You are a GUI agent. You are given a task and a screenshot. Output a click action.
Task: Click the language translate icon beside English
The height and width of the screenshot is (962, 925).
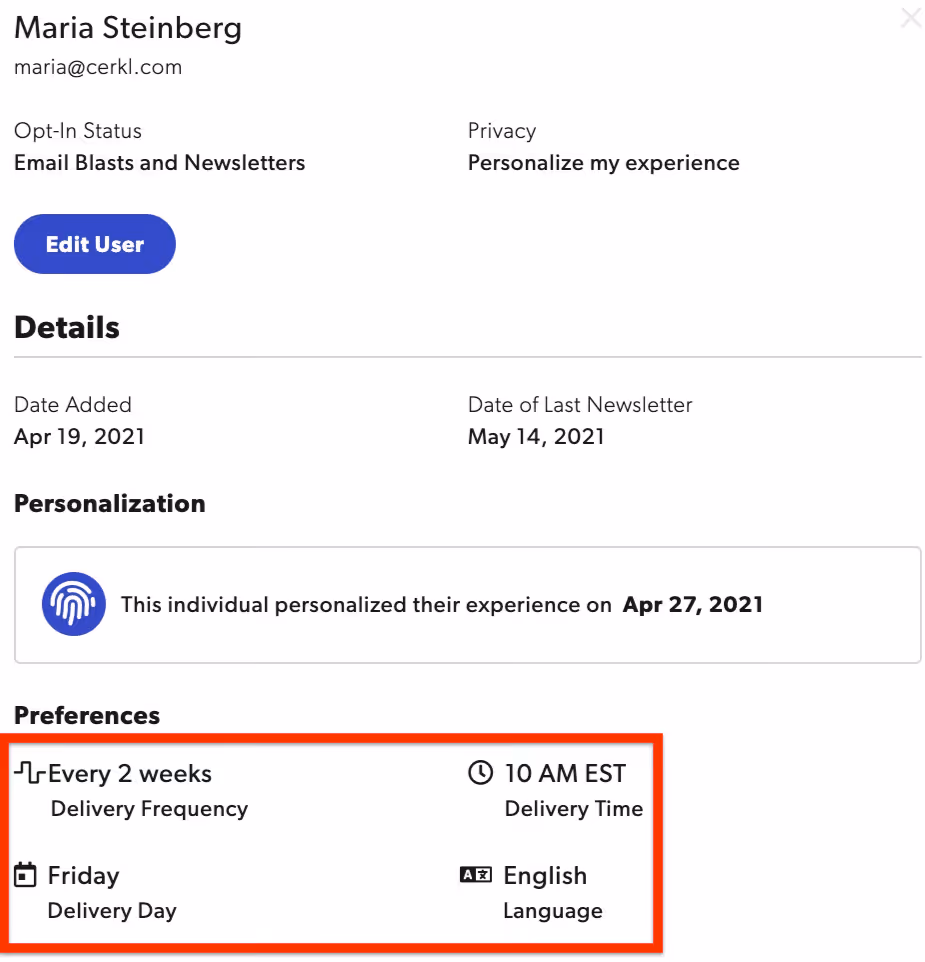click(x=476, y=874)
